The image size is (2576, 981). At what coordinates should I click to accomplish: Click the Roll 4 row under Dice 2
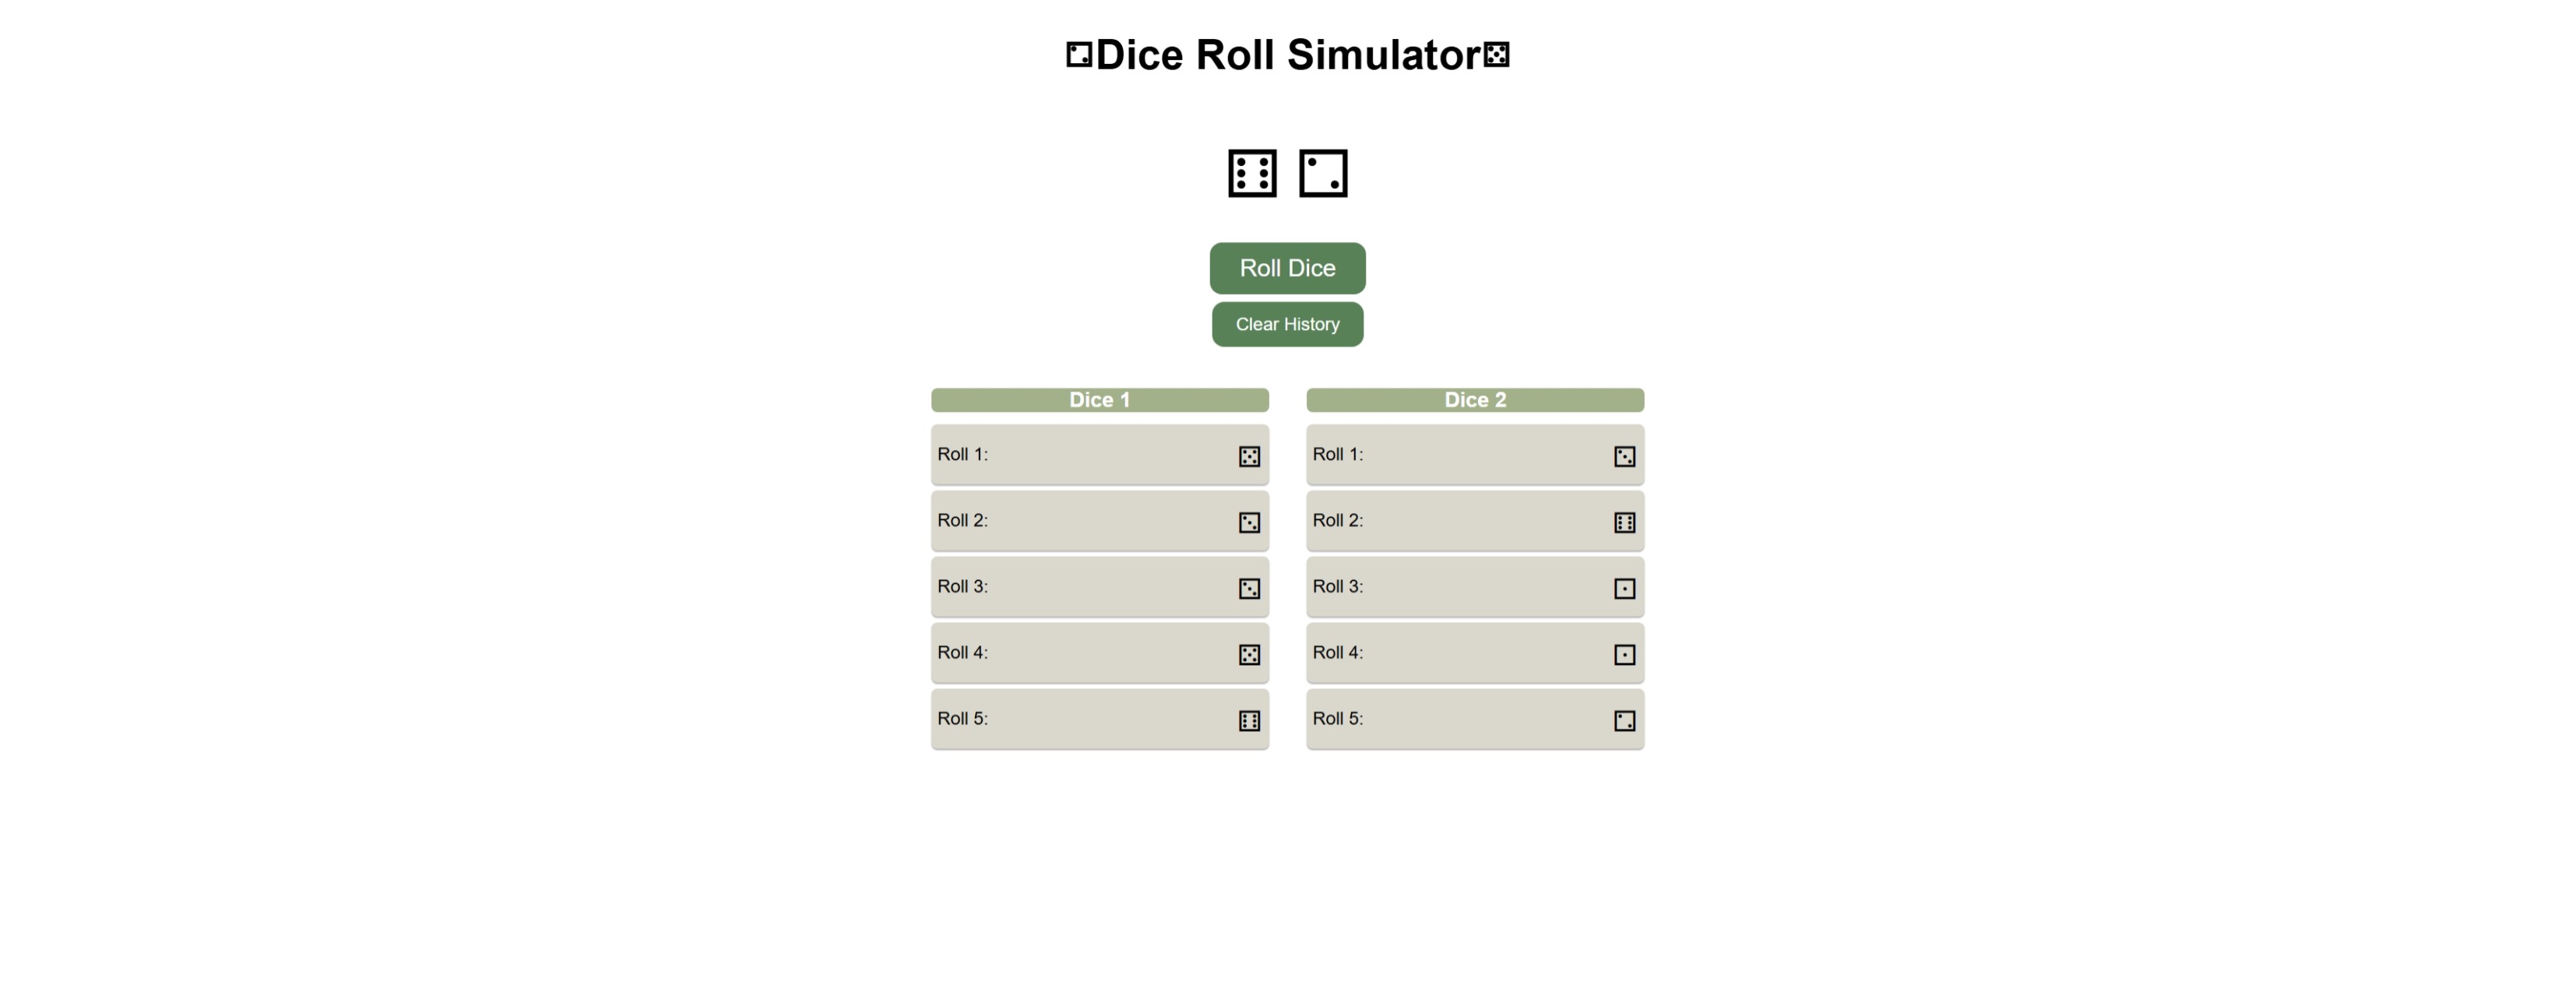1474,653
